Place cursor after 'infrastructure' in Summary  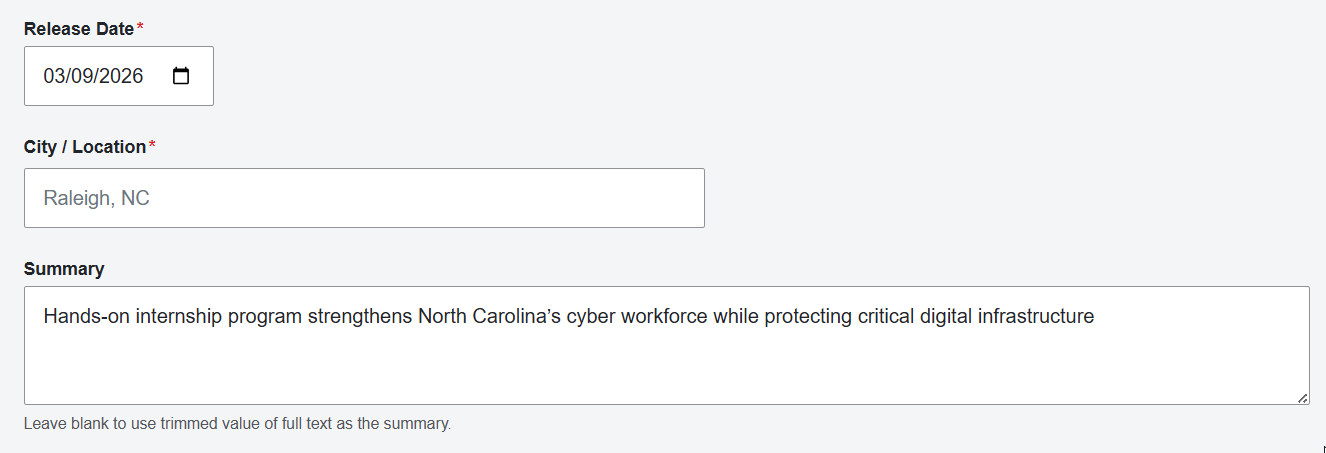click(x=1096, y=317)
